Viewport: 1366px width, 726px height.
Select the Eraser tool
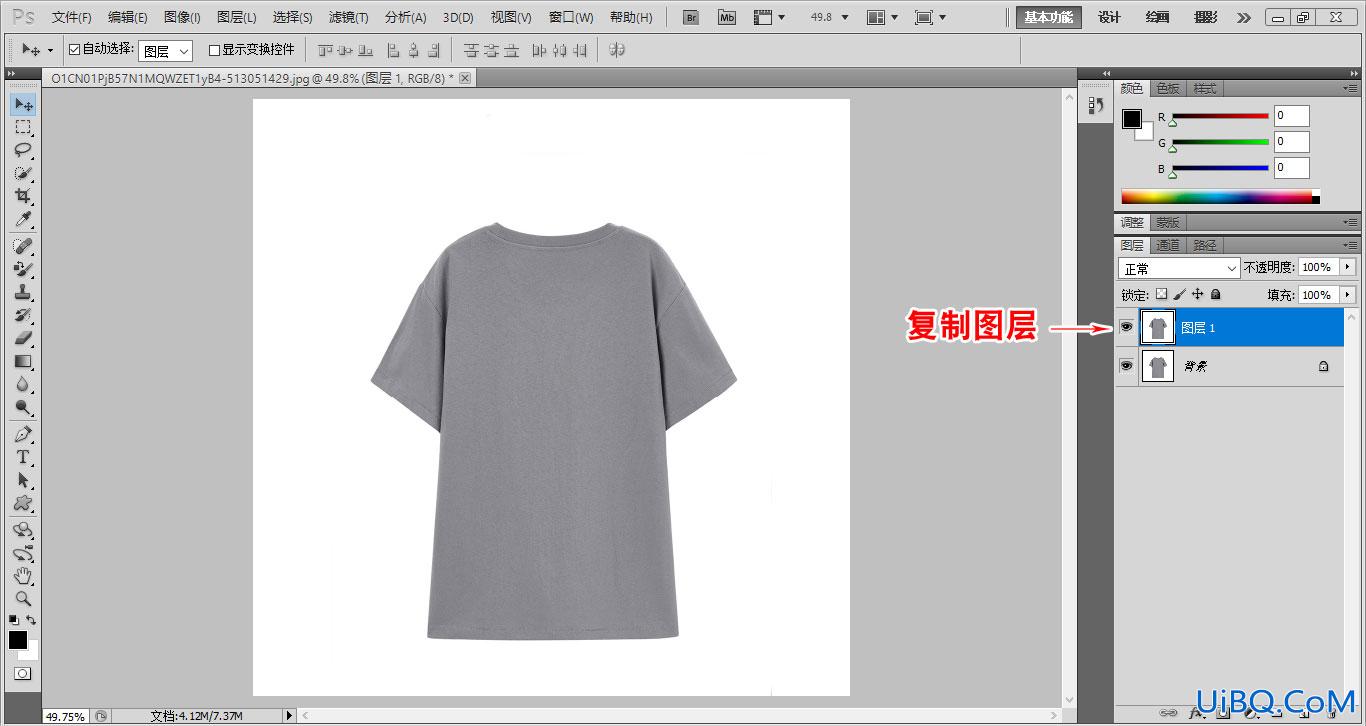[x=23, y=338]
